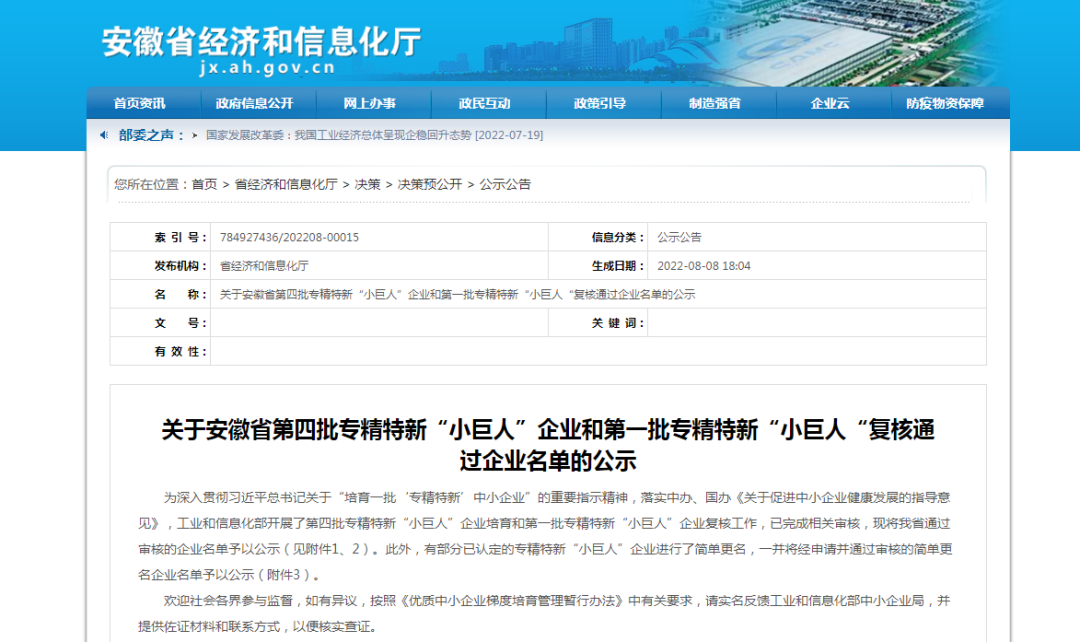Click the 决策 breadcrumb link
This screenshot has height=642, width=1080.
point(368,184)
